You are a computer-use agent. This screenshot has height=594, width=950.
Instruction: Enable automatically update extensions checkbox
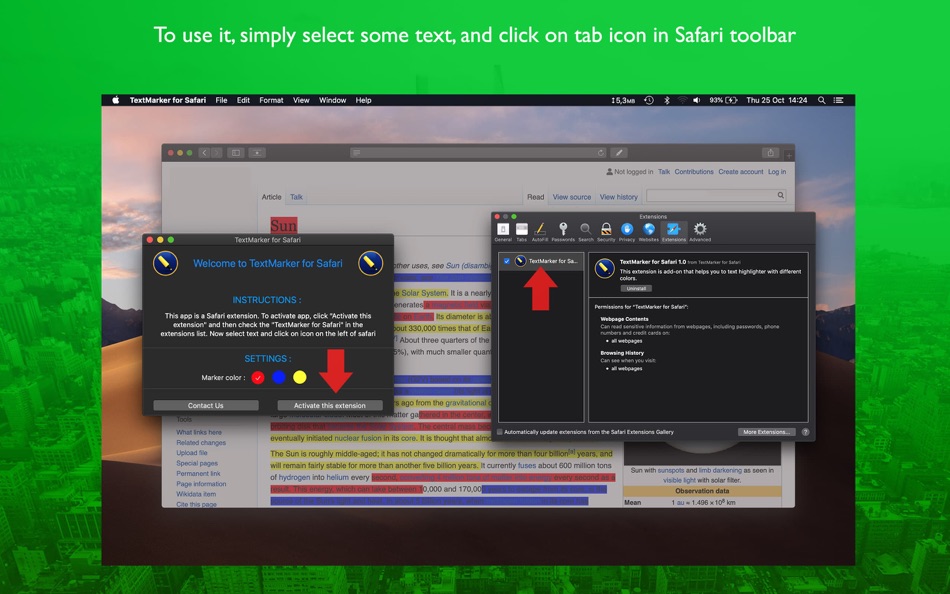(x=500, y=432)
